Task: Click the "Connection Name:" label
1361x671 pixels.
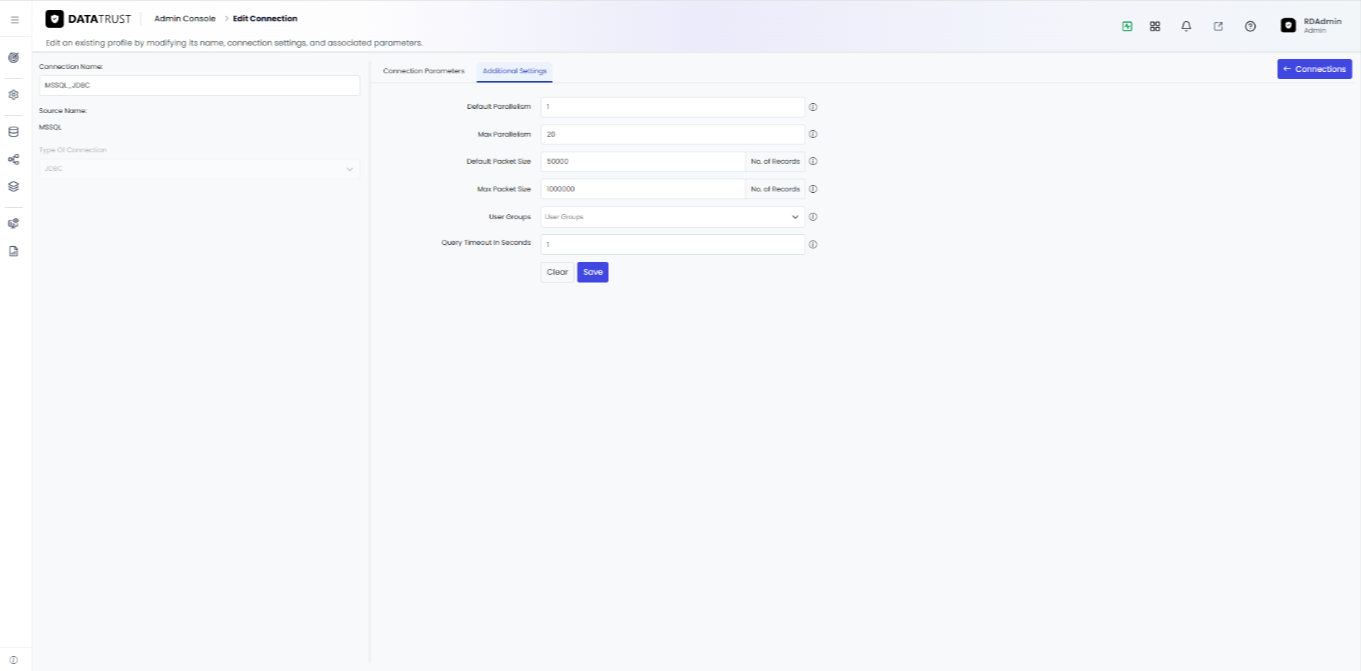Action: click(x=71, y=66)
